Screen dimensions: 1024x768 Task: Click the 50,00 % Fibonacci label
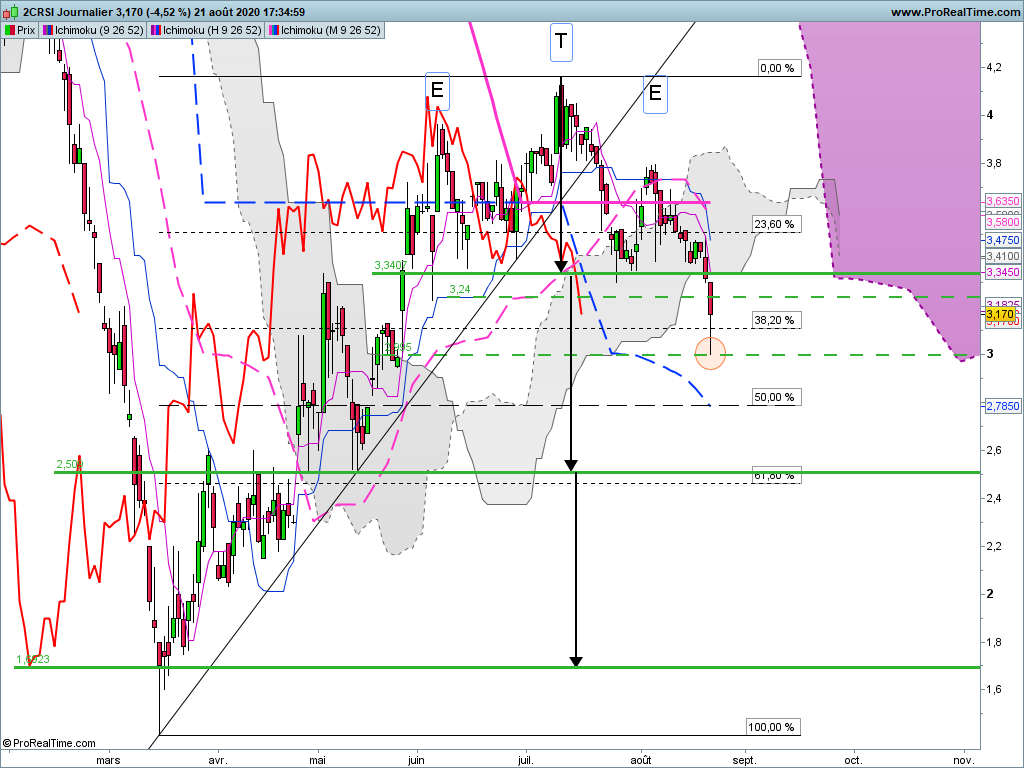[775, 397]
